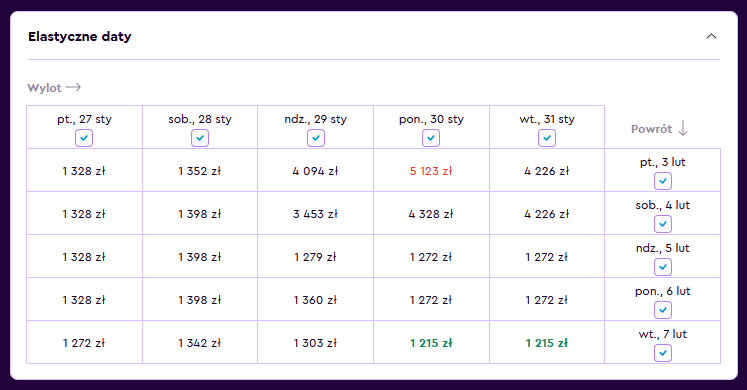Click the Elastyczne daty heading

[x=80, y=37]
